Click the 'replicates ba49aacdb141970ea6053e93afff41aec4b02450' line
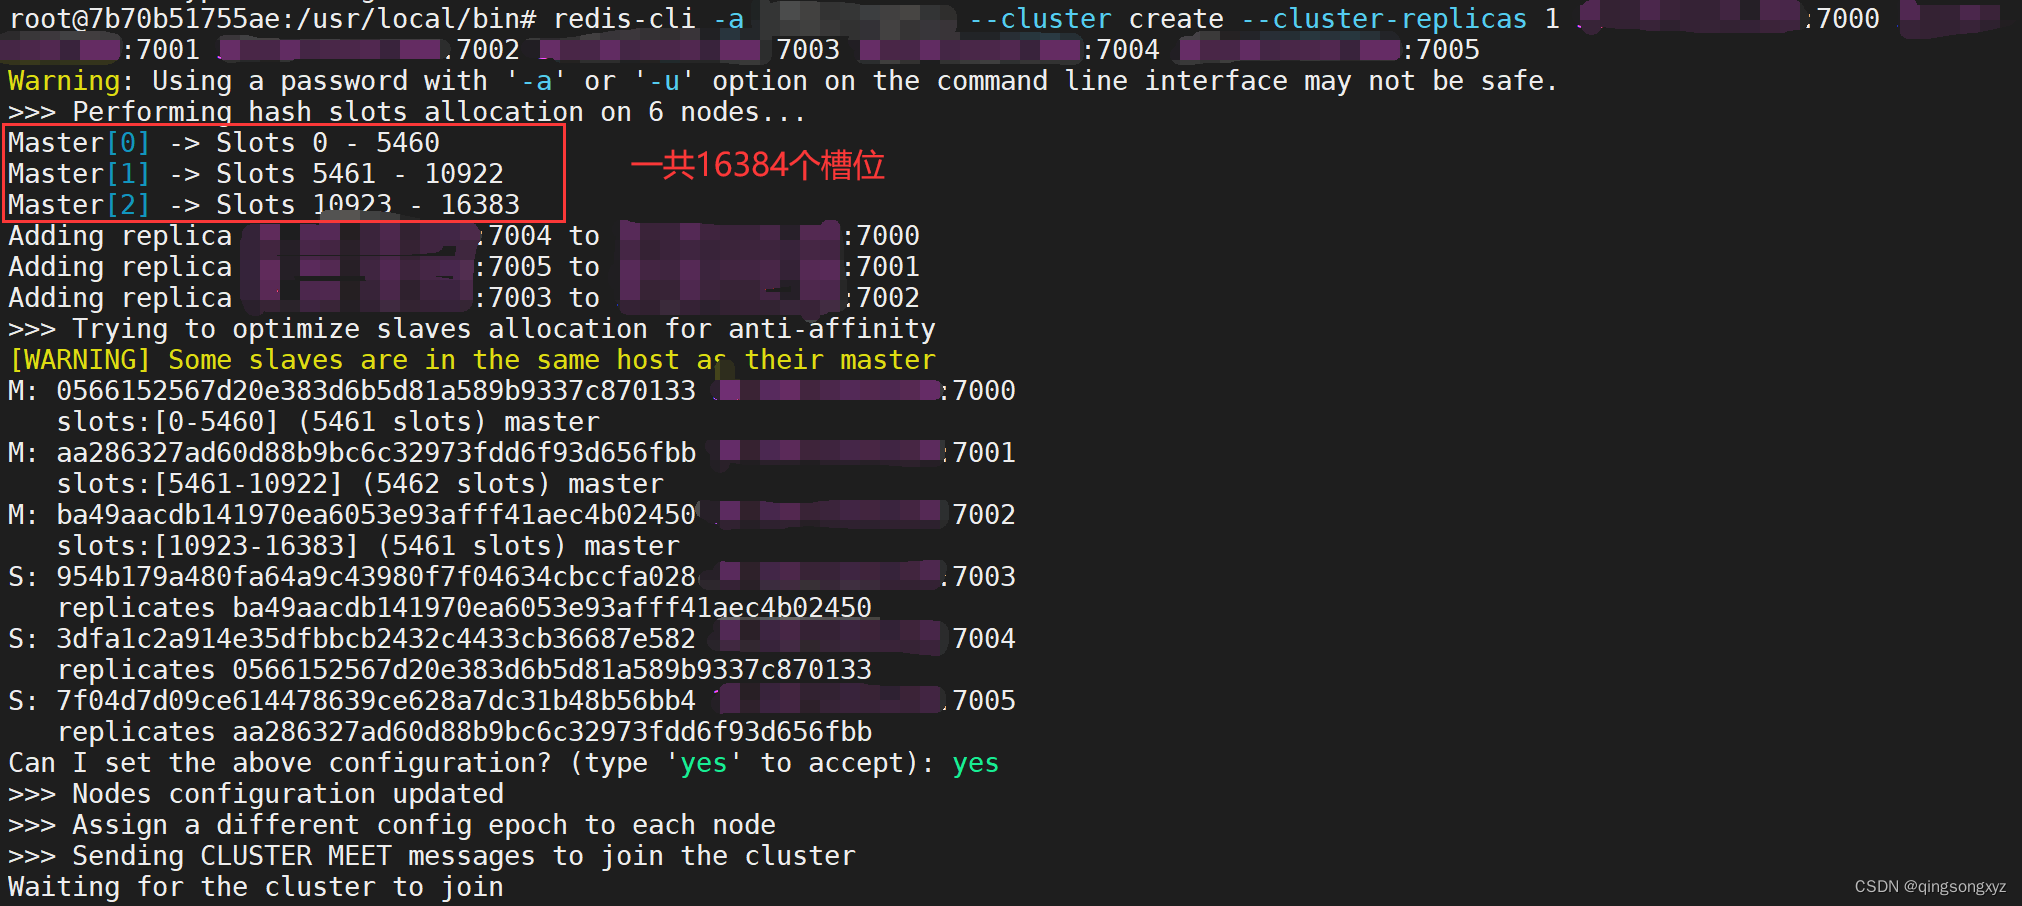 [464, 608]
